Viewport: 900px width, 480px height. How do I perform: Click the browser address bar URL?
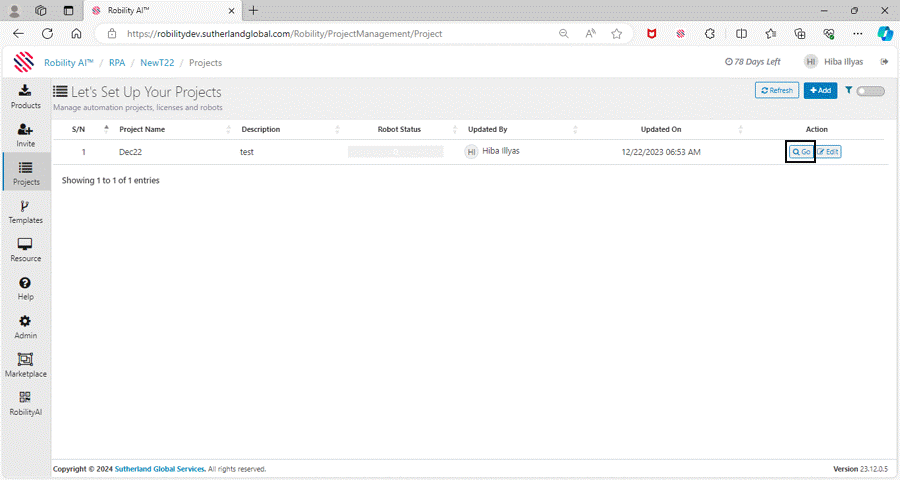point(284,34)
